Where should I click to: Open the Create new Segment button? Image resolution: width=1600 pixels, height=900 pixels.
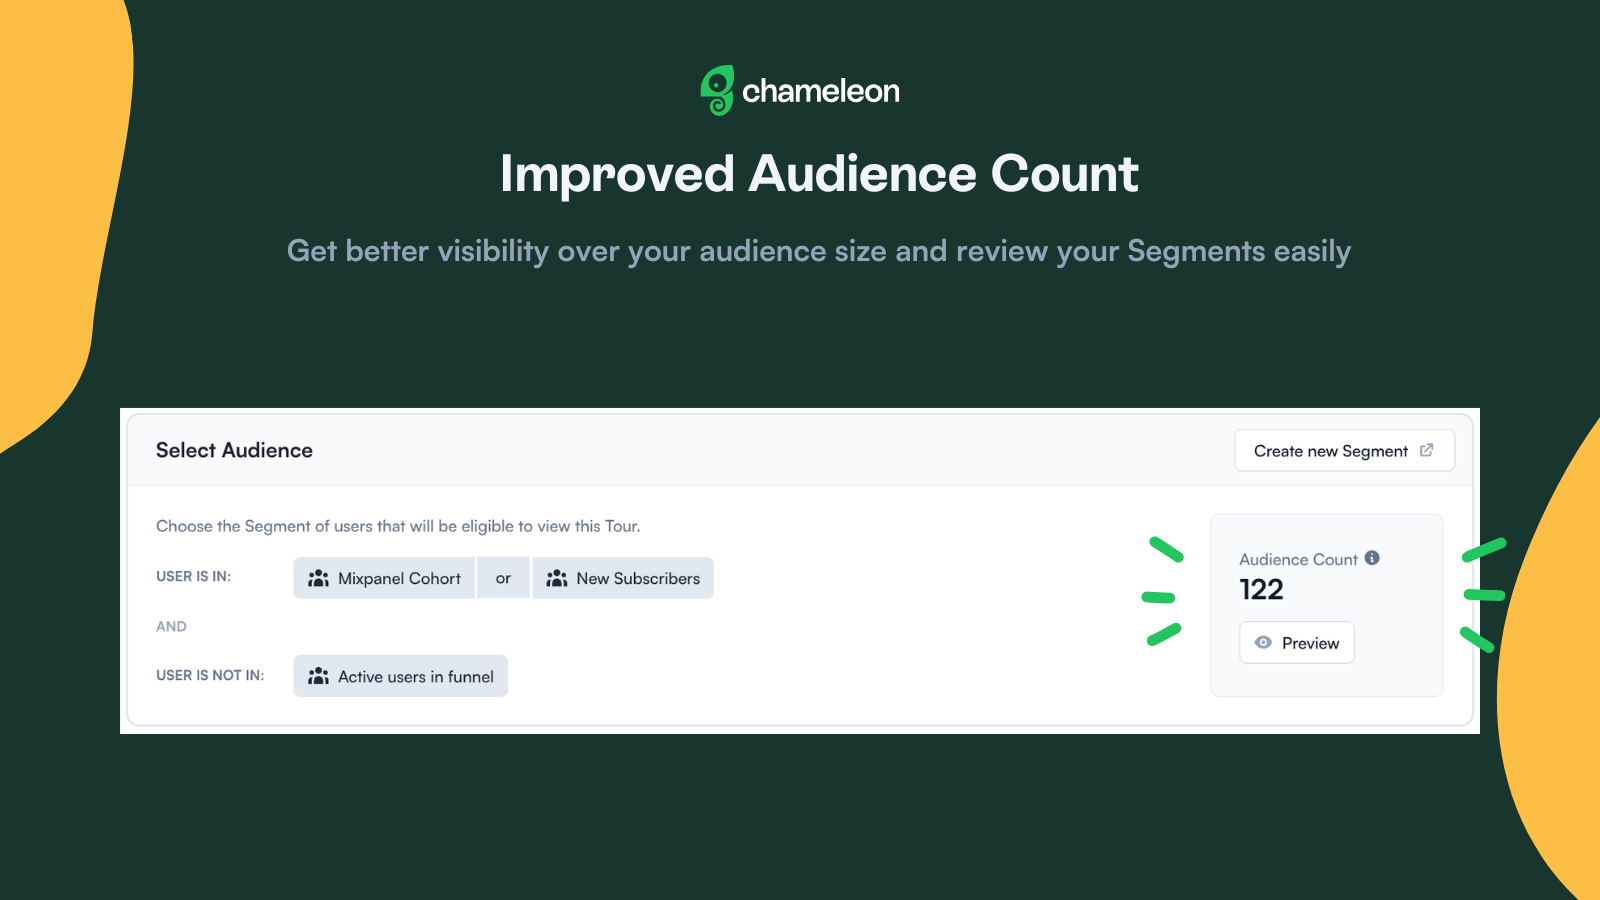click(1344, 450)
